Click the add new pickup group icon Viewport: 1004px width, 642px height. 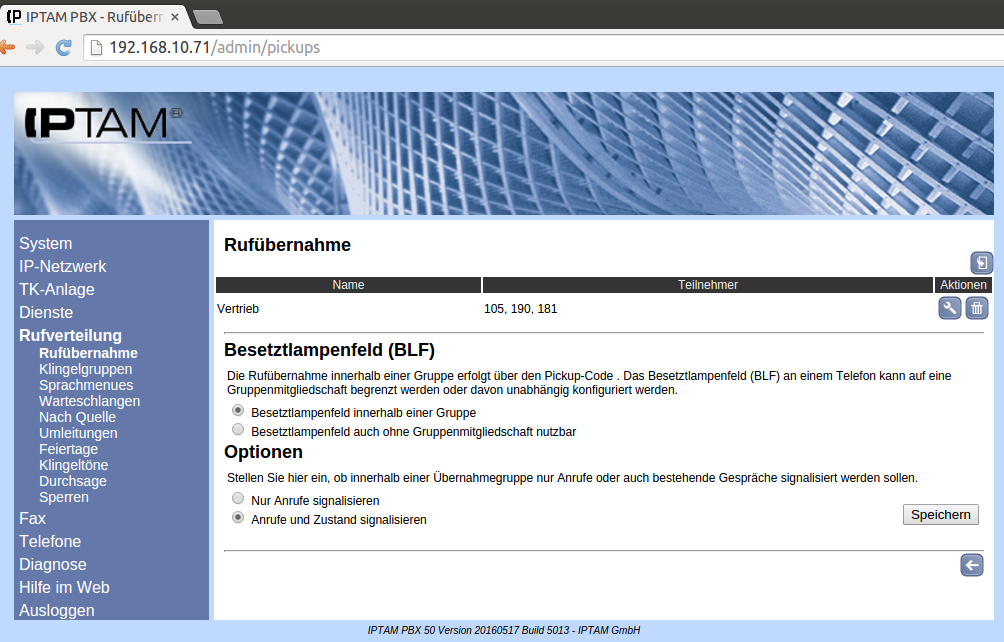pos(981,263)
